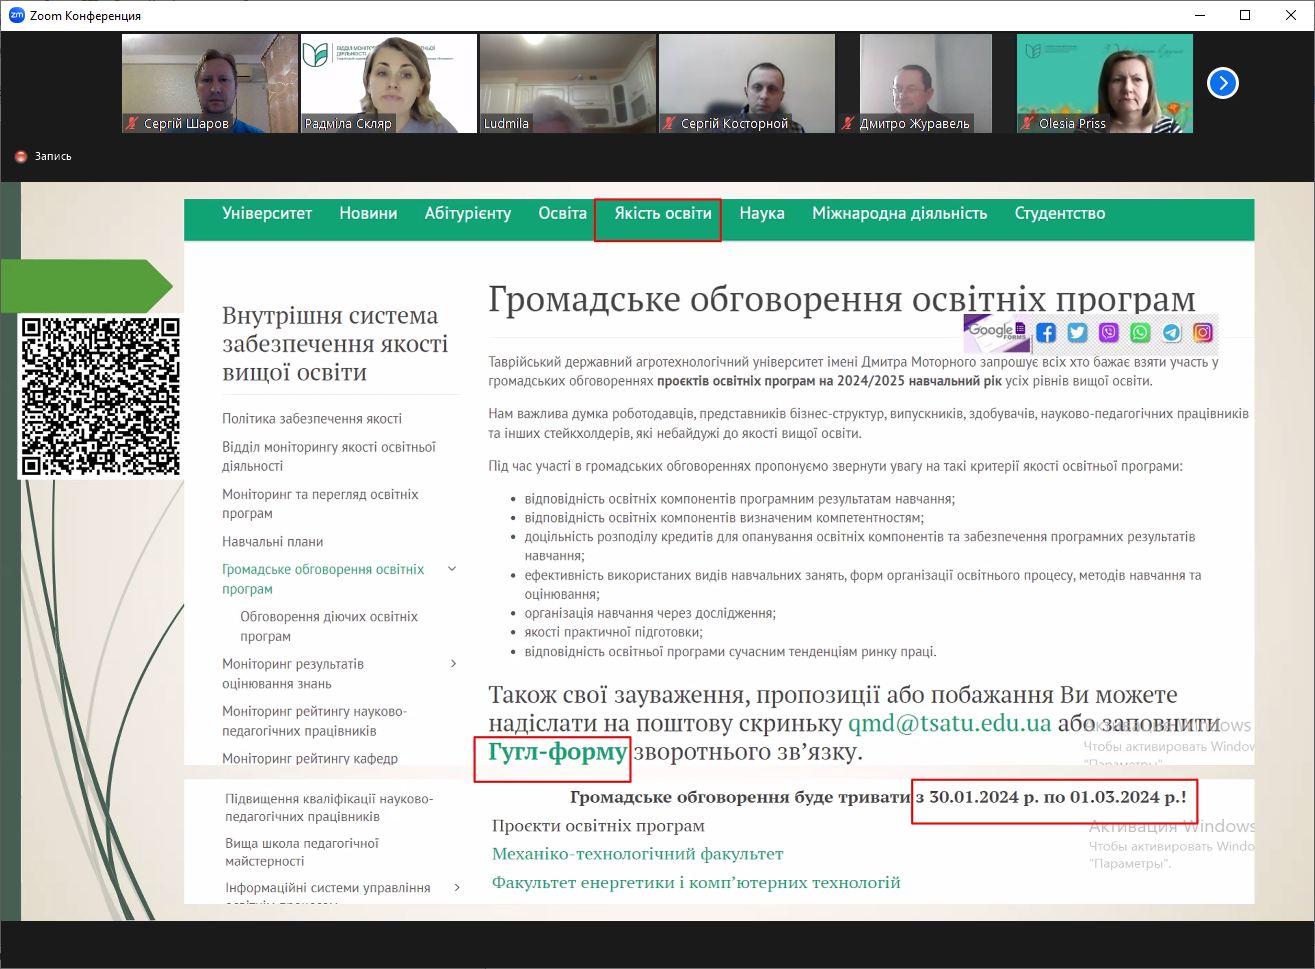
Task: Open Моніторинг рейтингу науково-педагогічних працівників link
Action: click(x=314, y=721)
